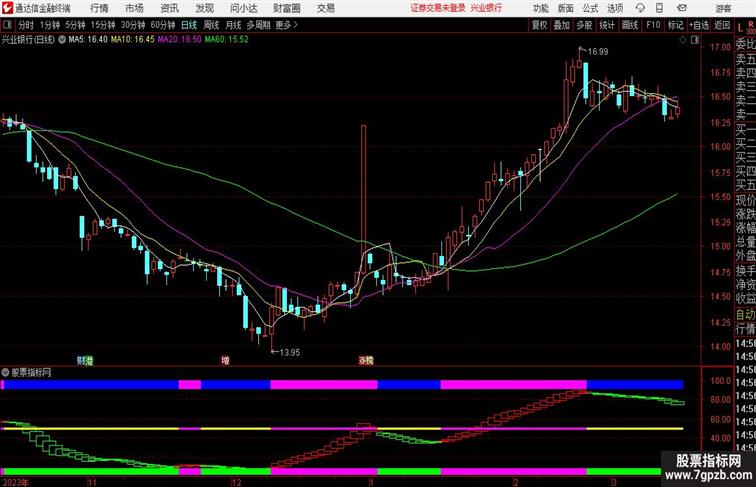Open the mail envelope icon

(x=682, y=8)
